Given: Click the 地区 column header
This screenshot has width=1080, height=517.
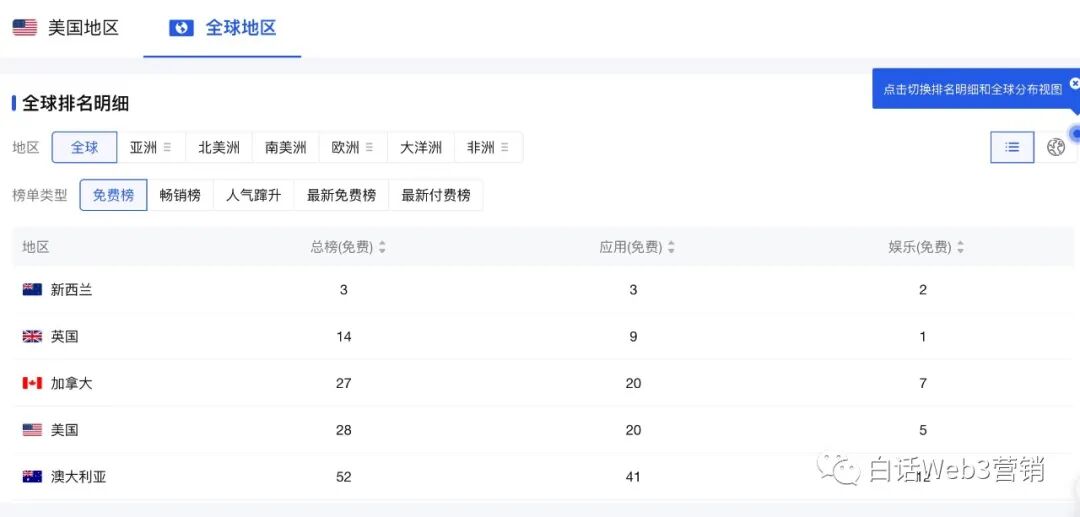Looking at the screenshot, I should (x=36, y=247).
